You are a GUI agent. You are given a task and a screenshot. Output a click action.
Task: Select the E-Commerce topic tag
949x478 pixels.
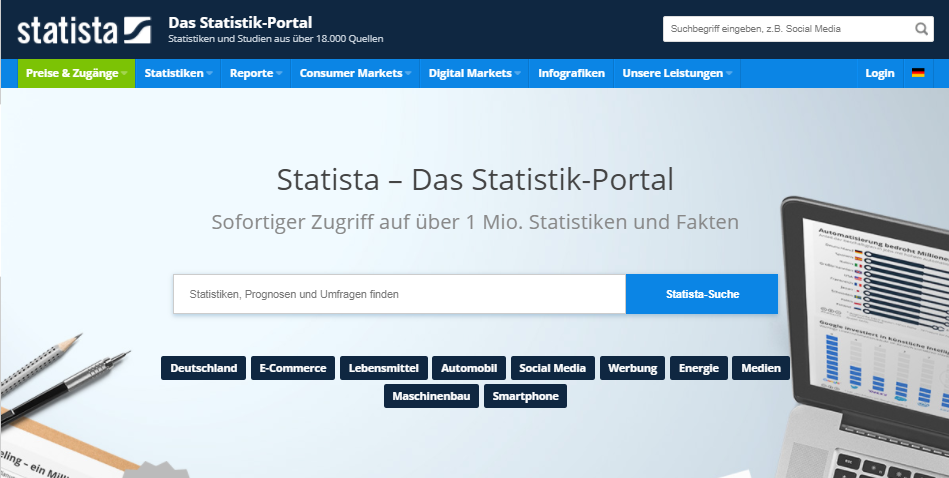click(293, 368)
